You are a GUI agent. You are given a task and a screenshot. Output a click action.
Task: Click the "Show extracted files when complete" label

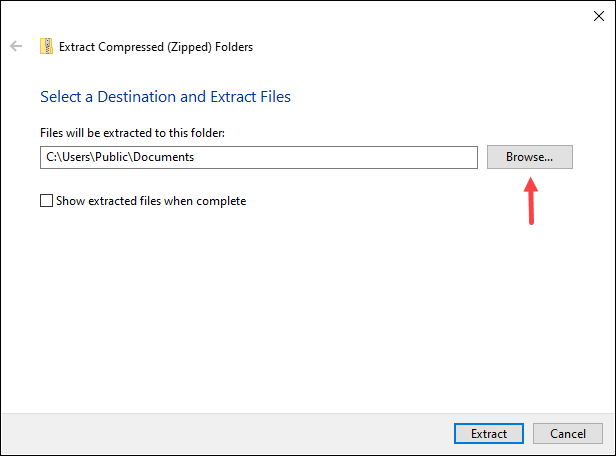[x=151, y=201]
